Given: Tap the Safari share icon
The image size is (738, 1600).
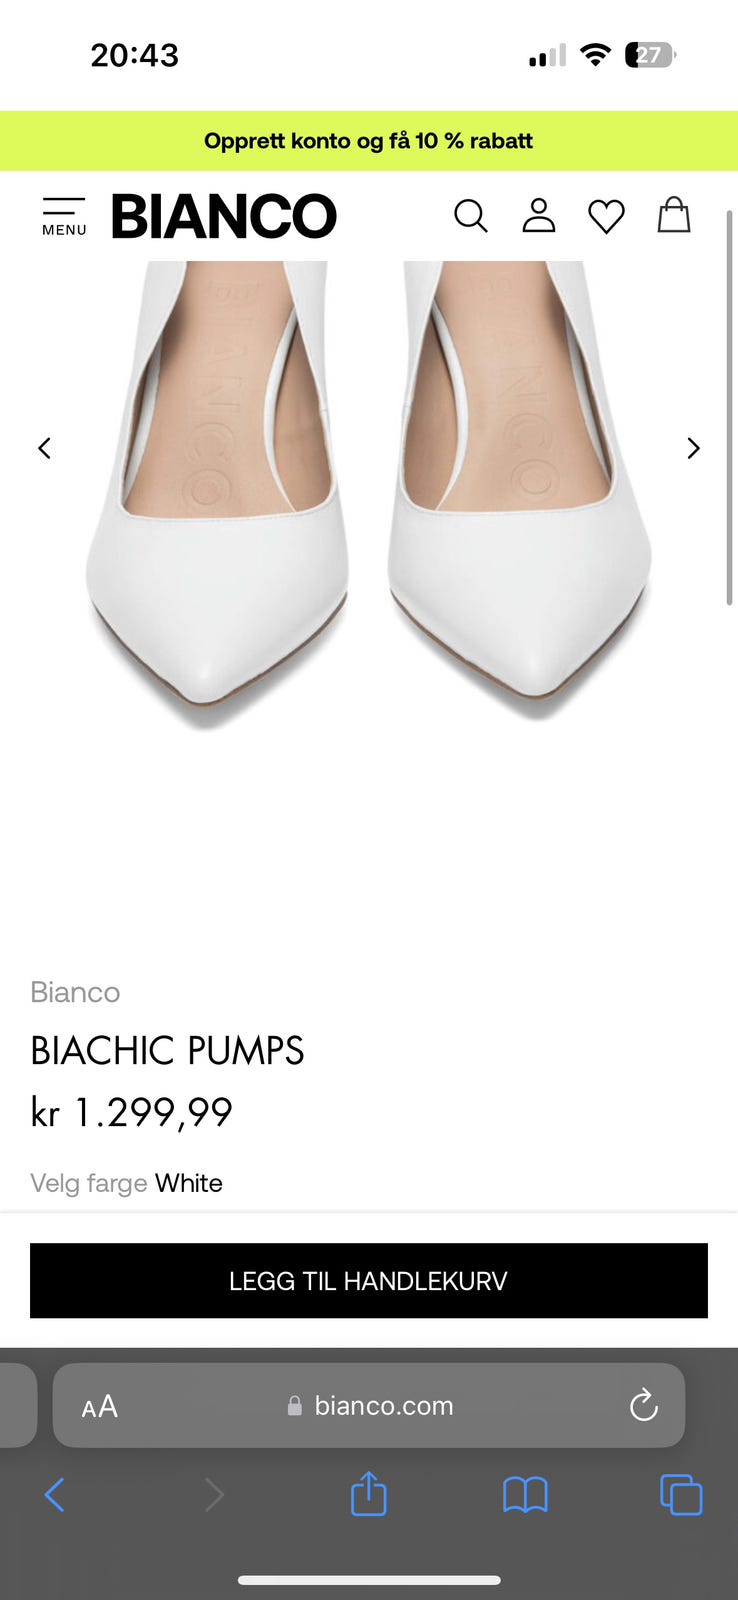Looking at the screenshot, I should pyautogui.click(x=368, y=1494).
